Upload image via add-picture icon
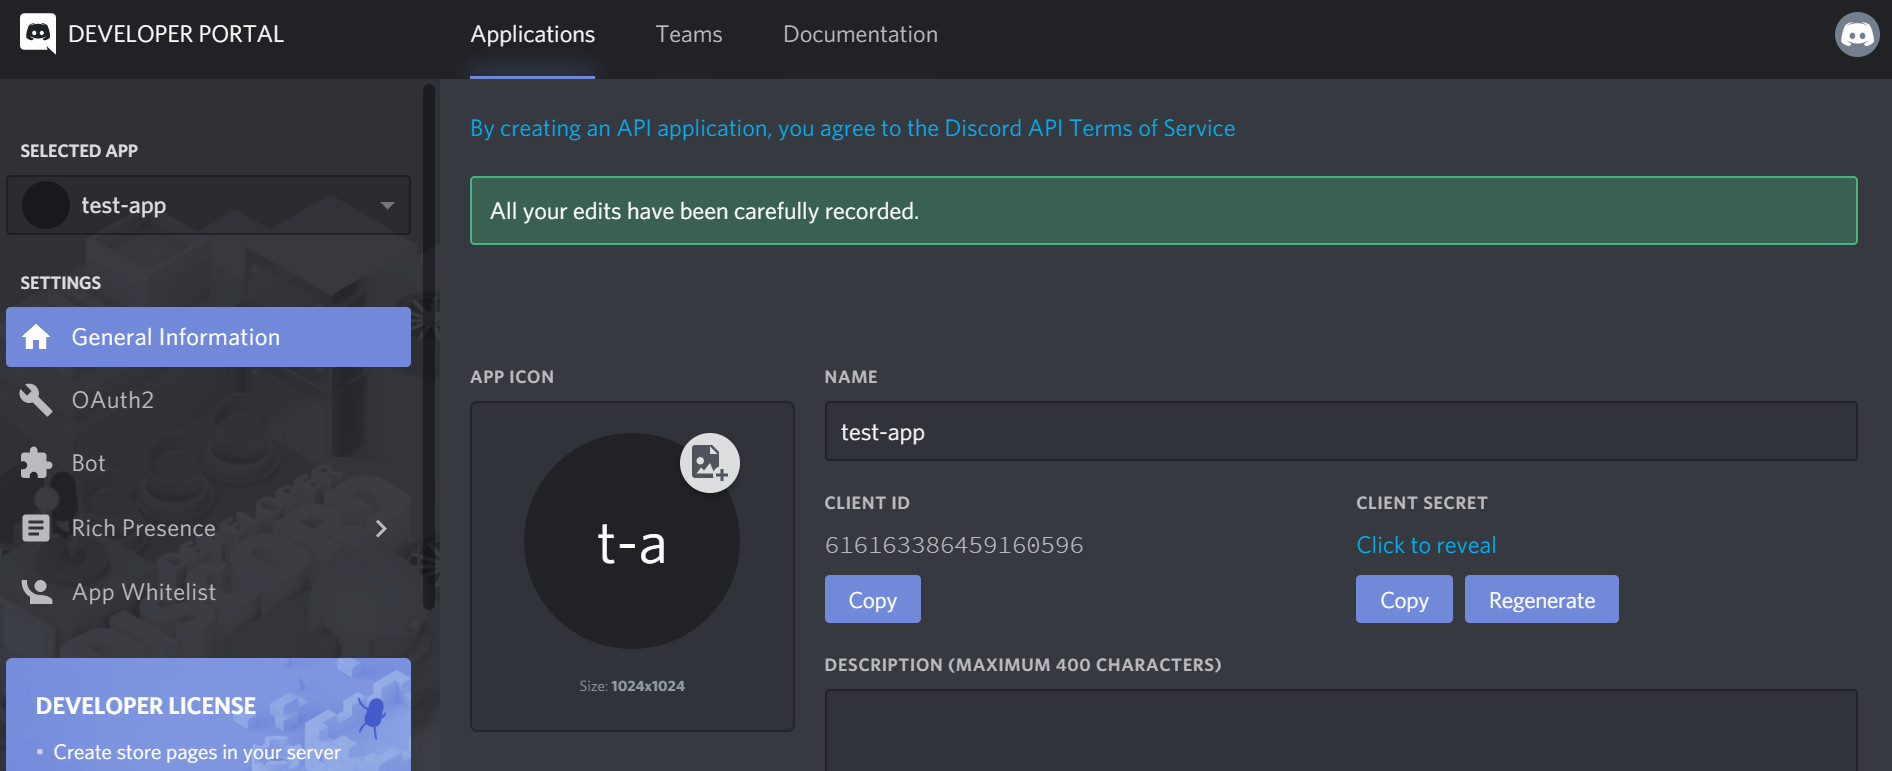The width and height of the screenshot is (1892, 771). [x=710, y=463]
